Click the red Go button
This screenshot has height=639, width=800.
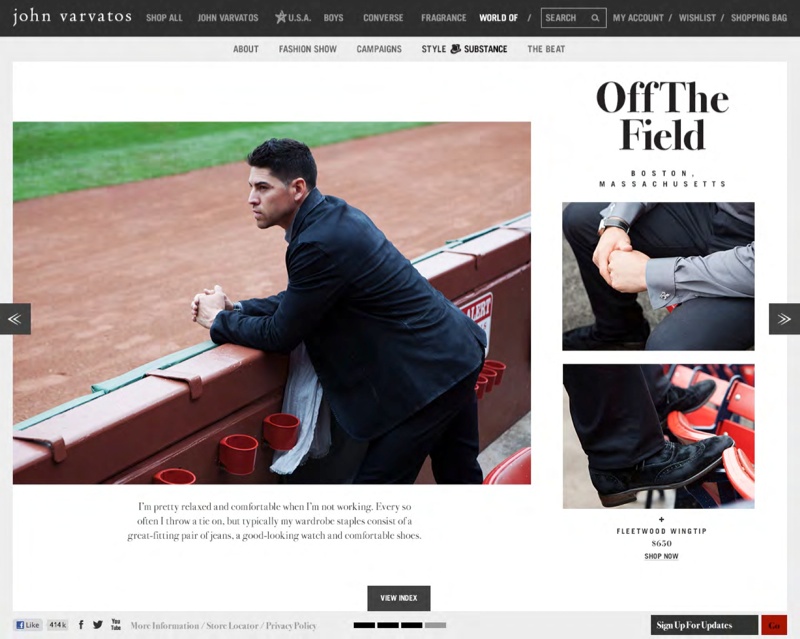[x=774, y=625]
